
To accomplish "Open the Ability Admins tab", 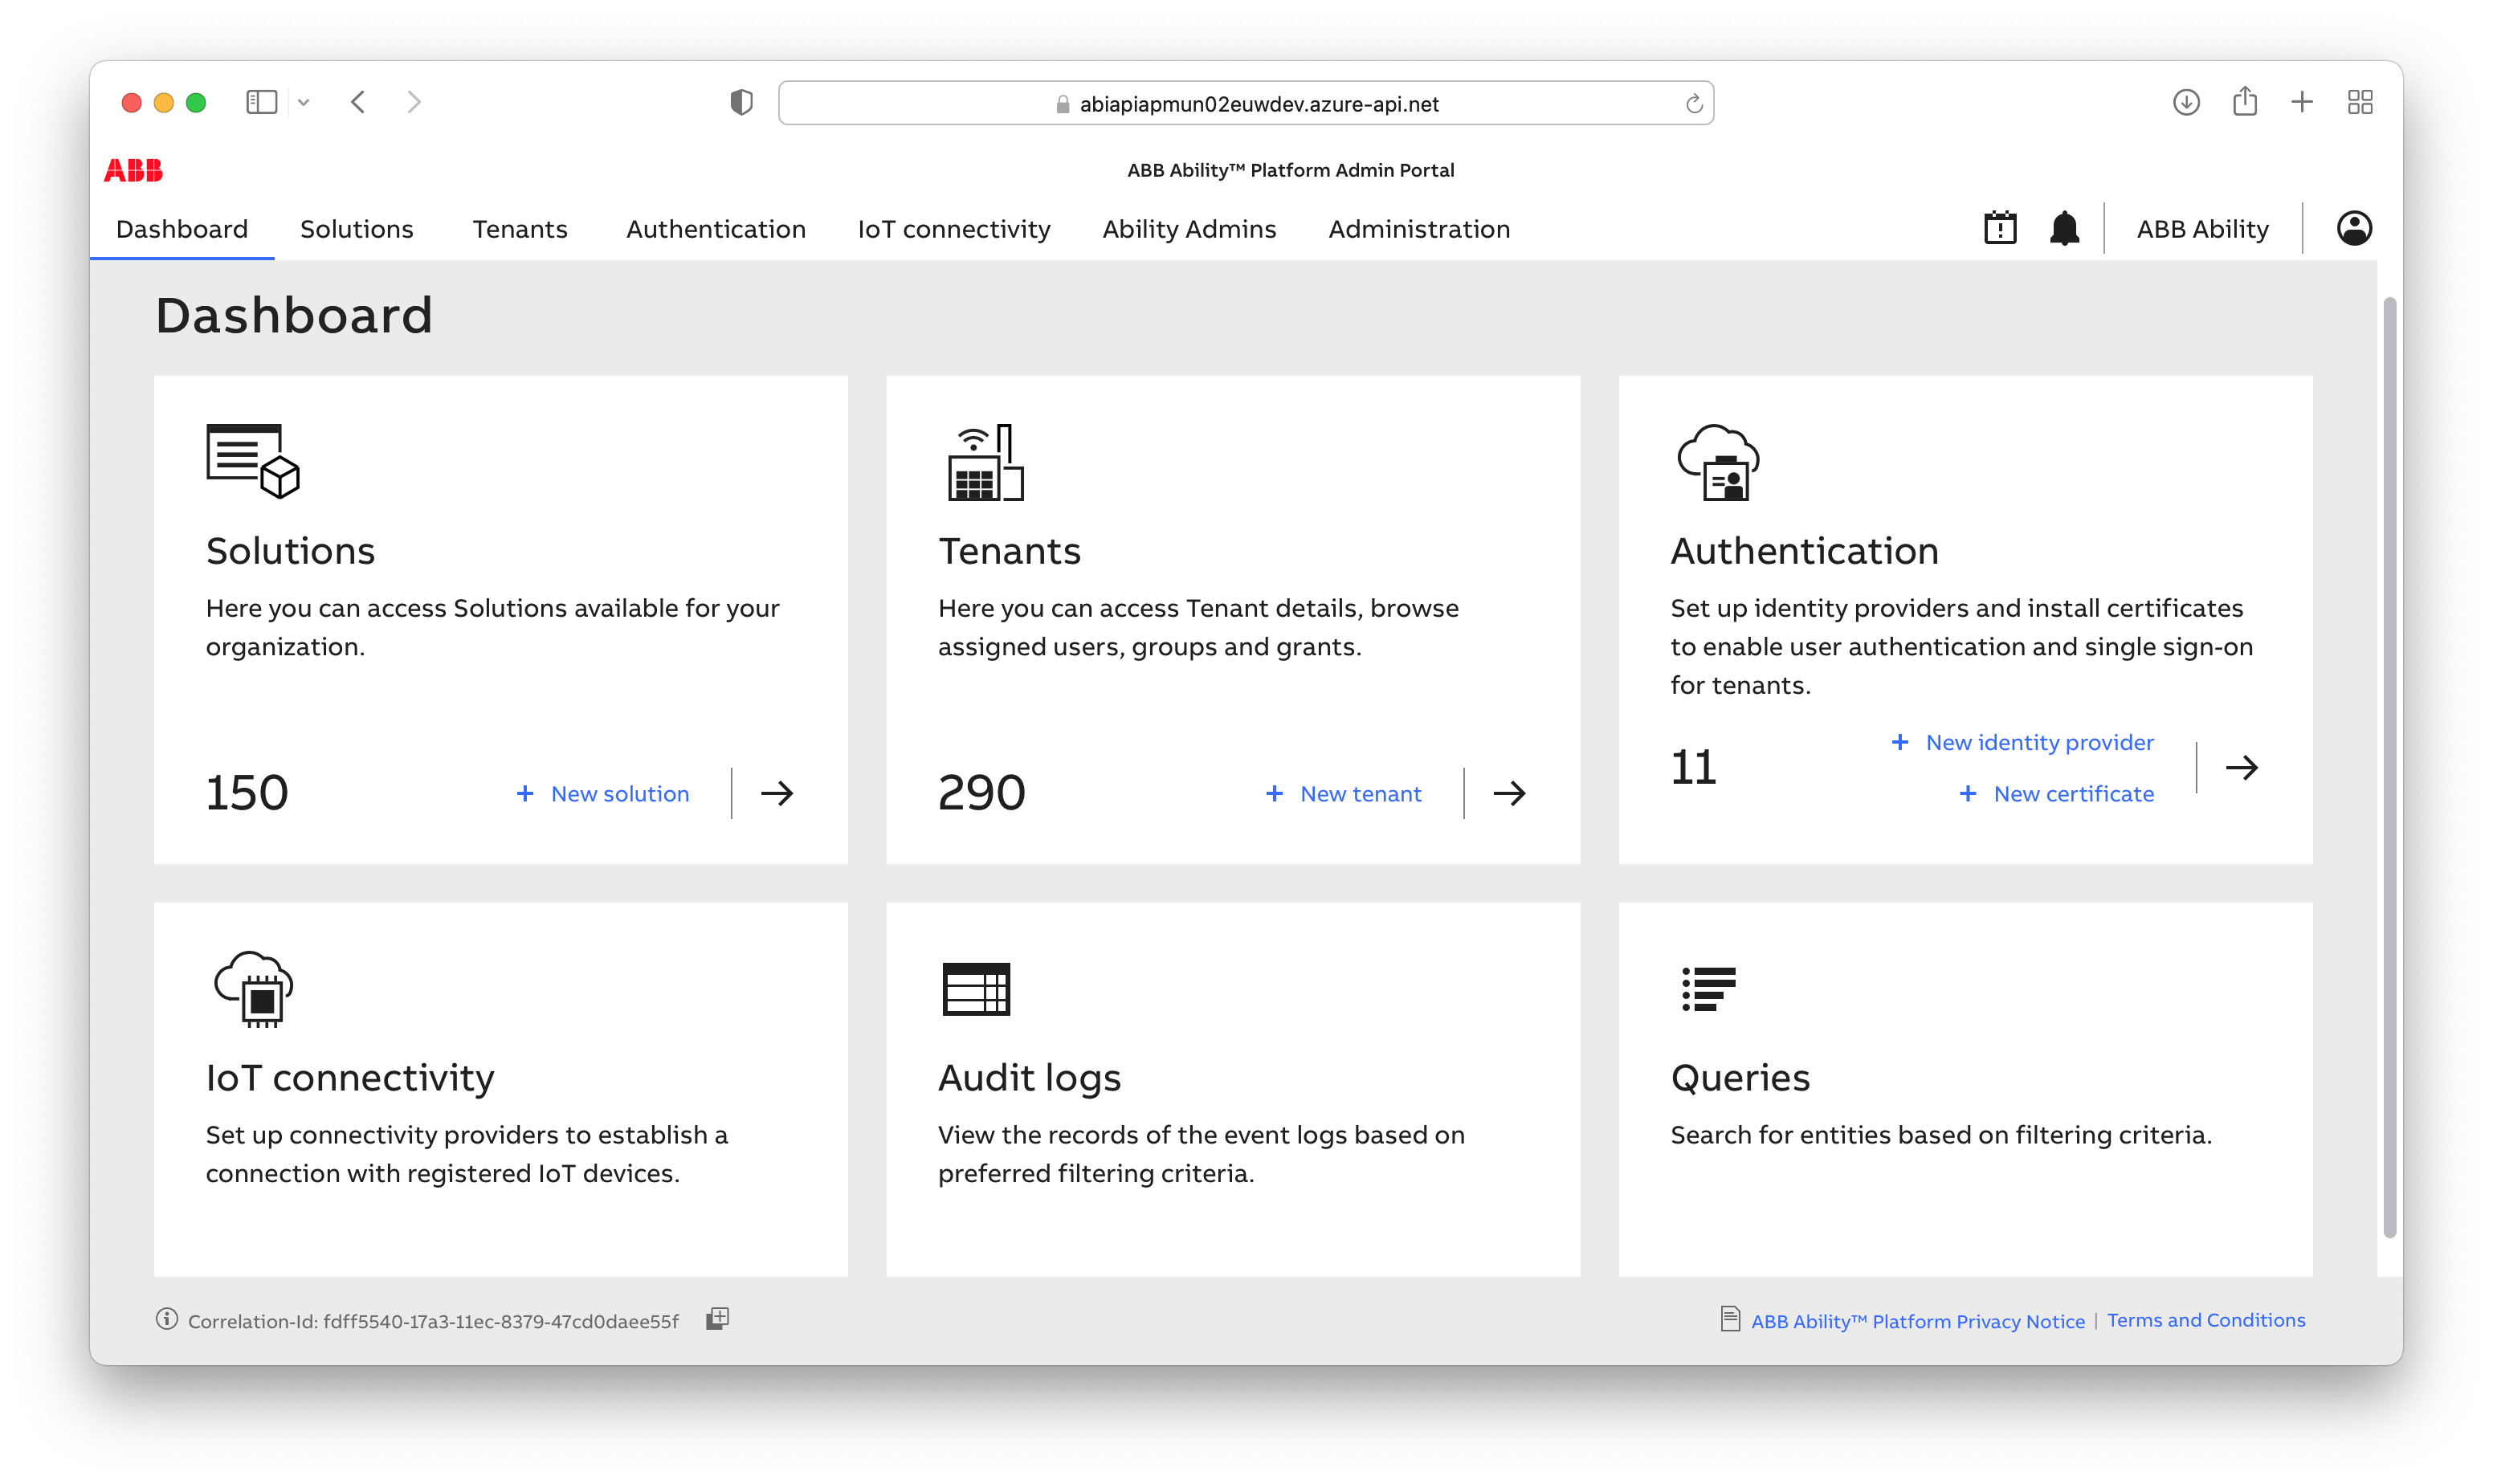I will point(1189,229).
